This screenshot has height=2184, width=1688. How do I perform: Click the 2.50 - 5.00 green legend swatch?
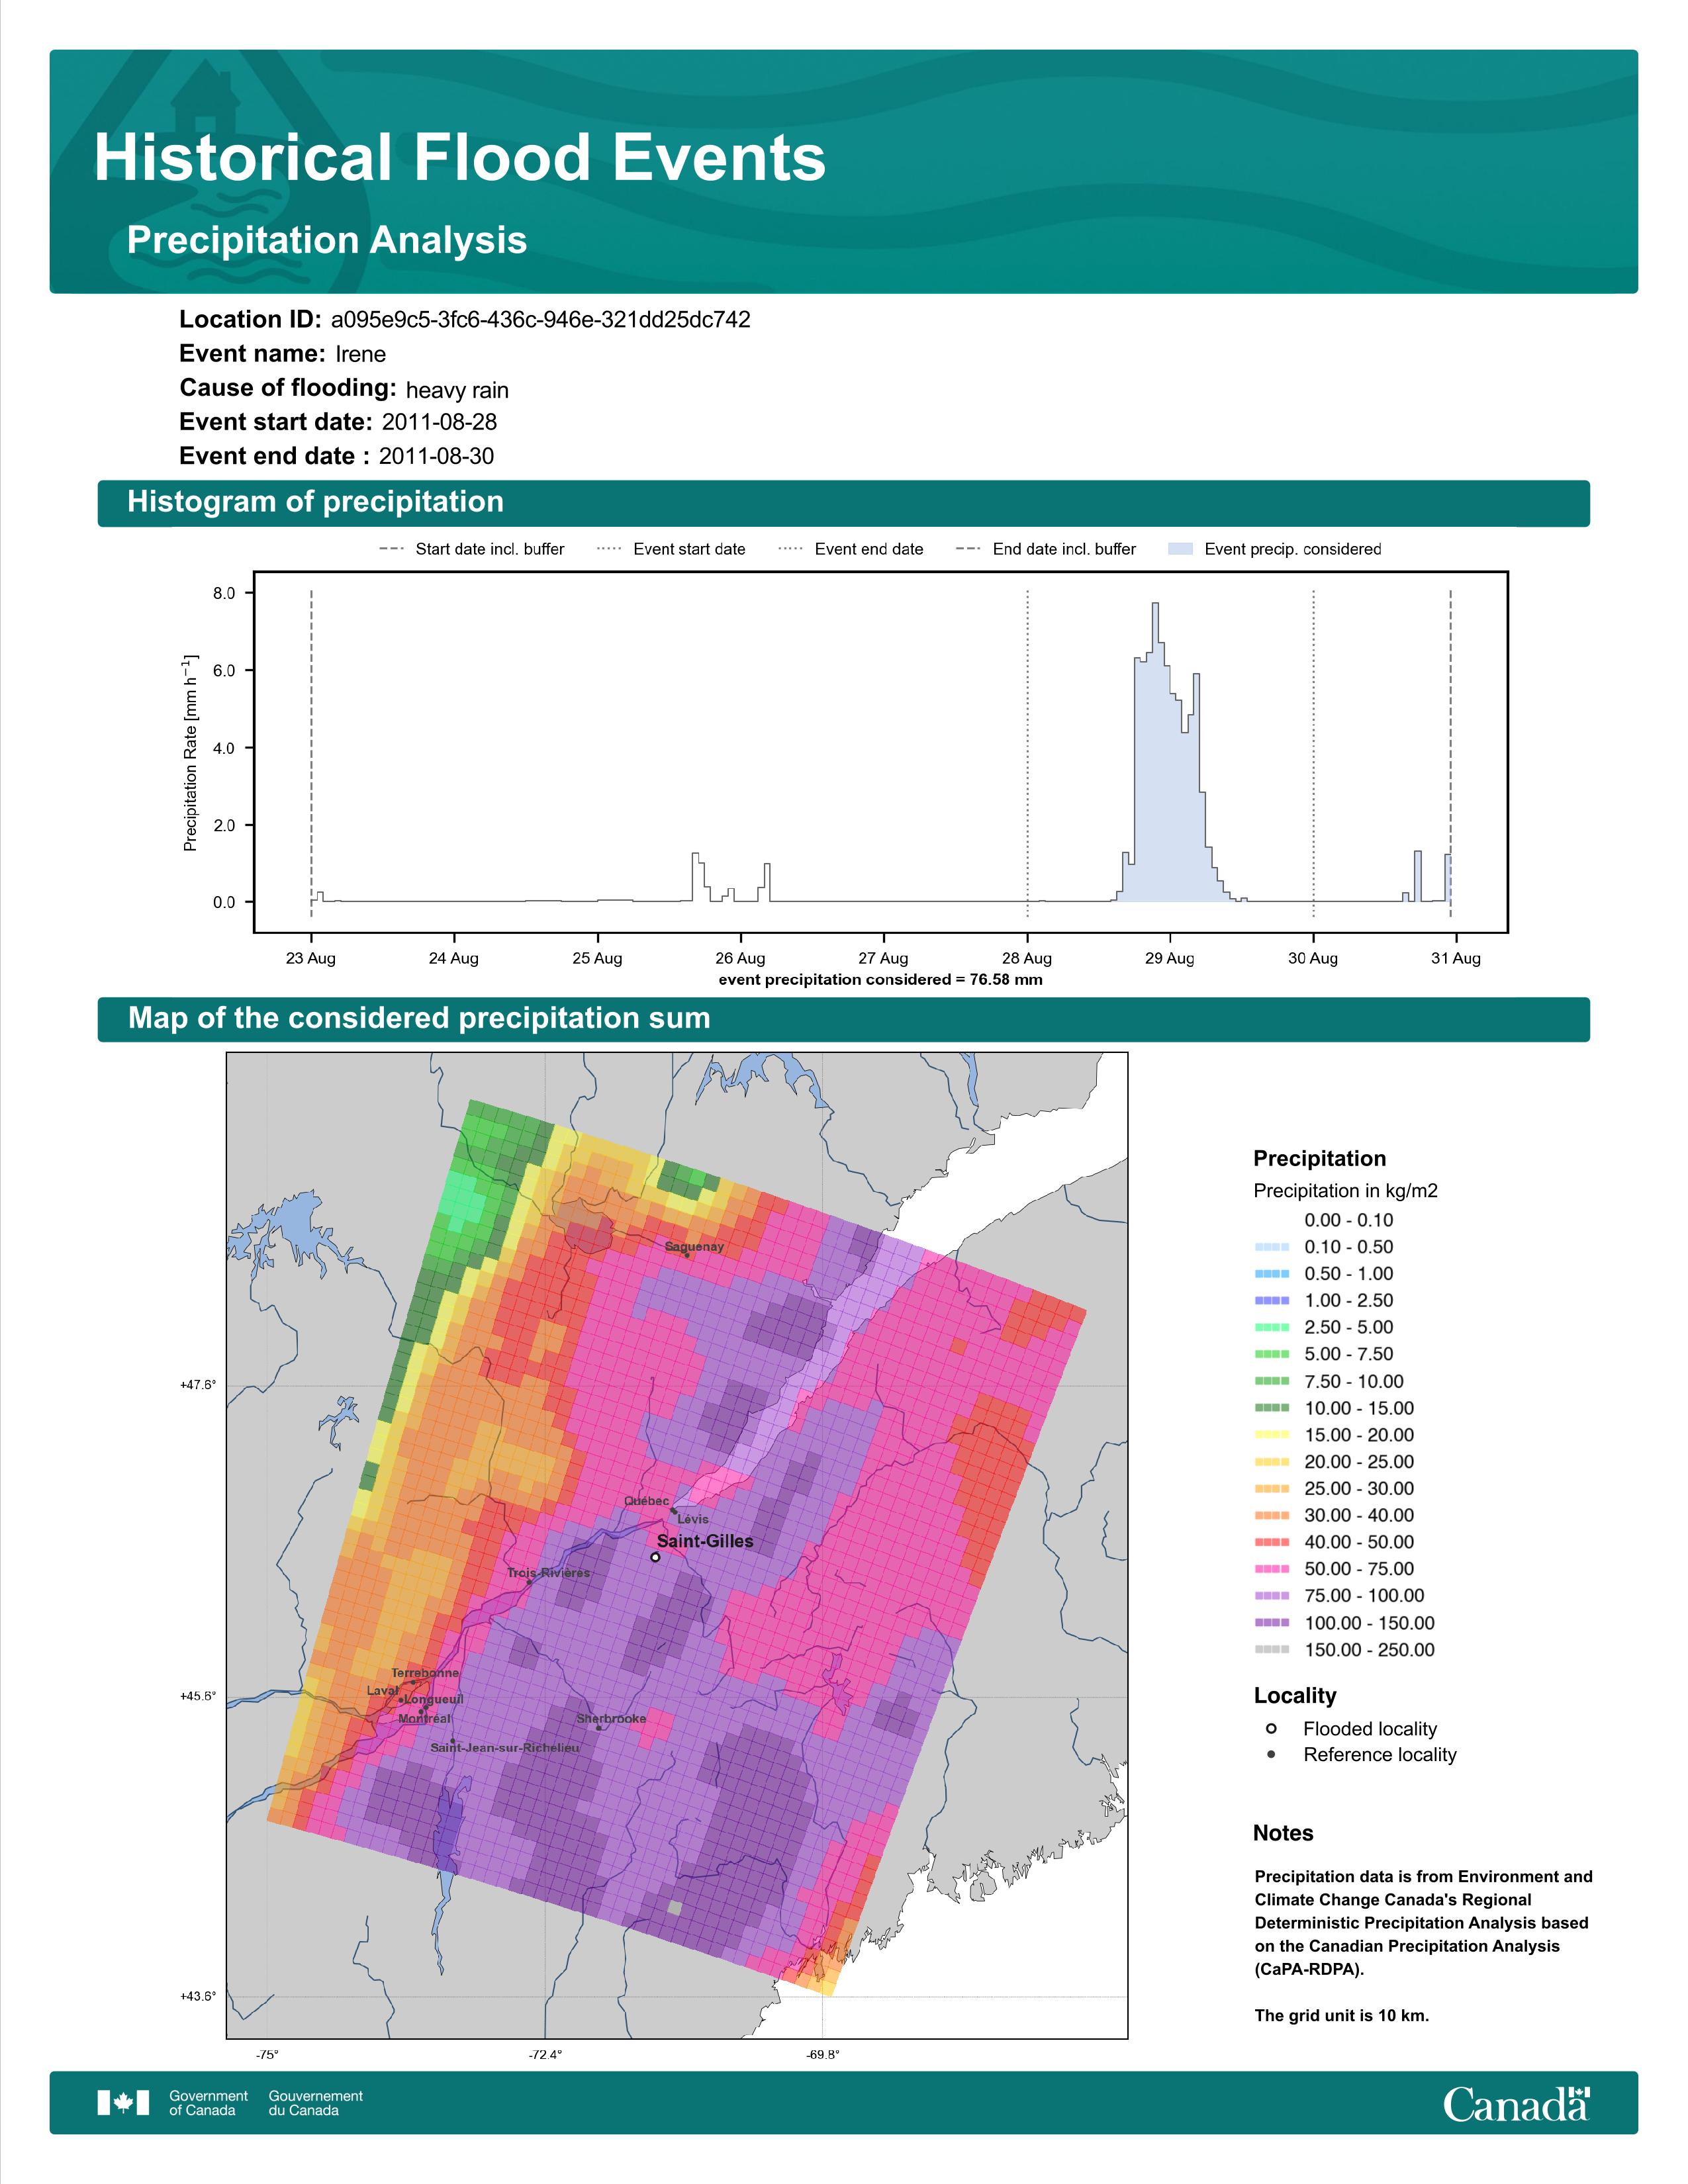click(1271, 1327)
